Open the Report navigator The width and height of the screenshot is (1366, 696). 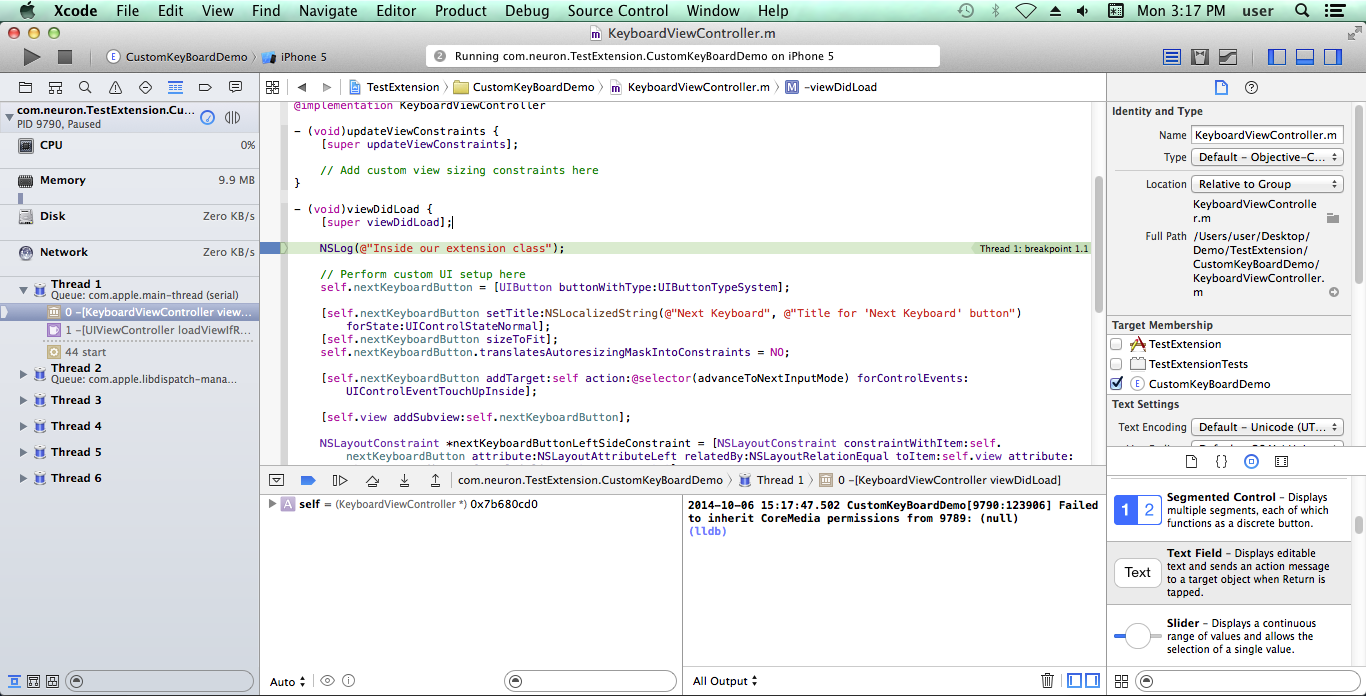[235, 87]
